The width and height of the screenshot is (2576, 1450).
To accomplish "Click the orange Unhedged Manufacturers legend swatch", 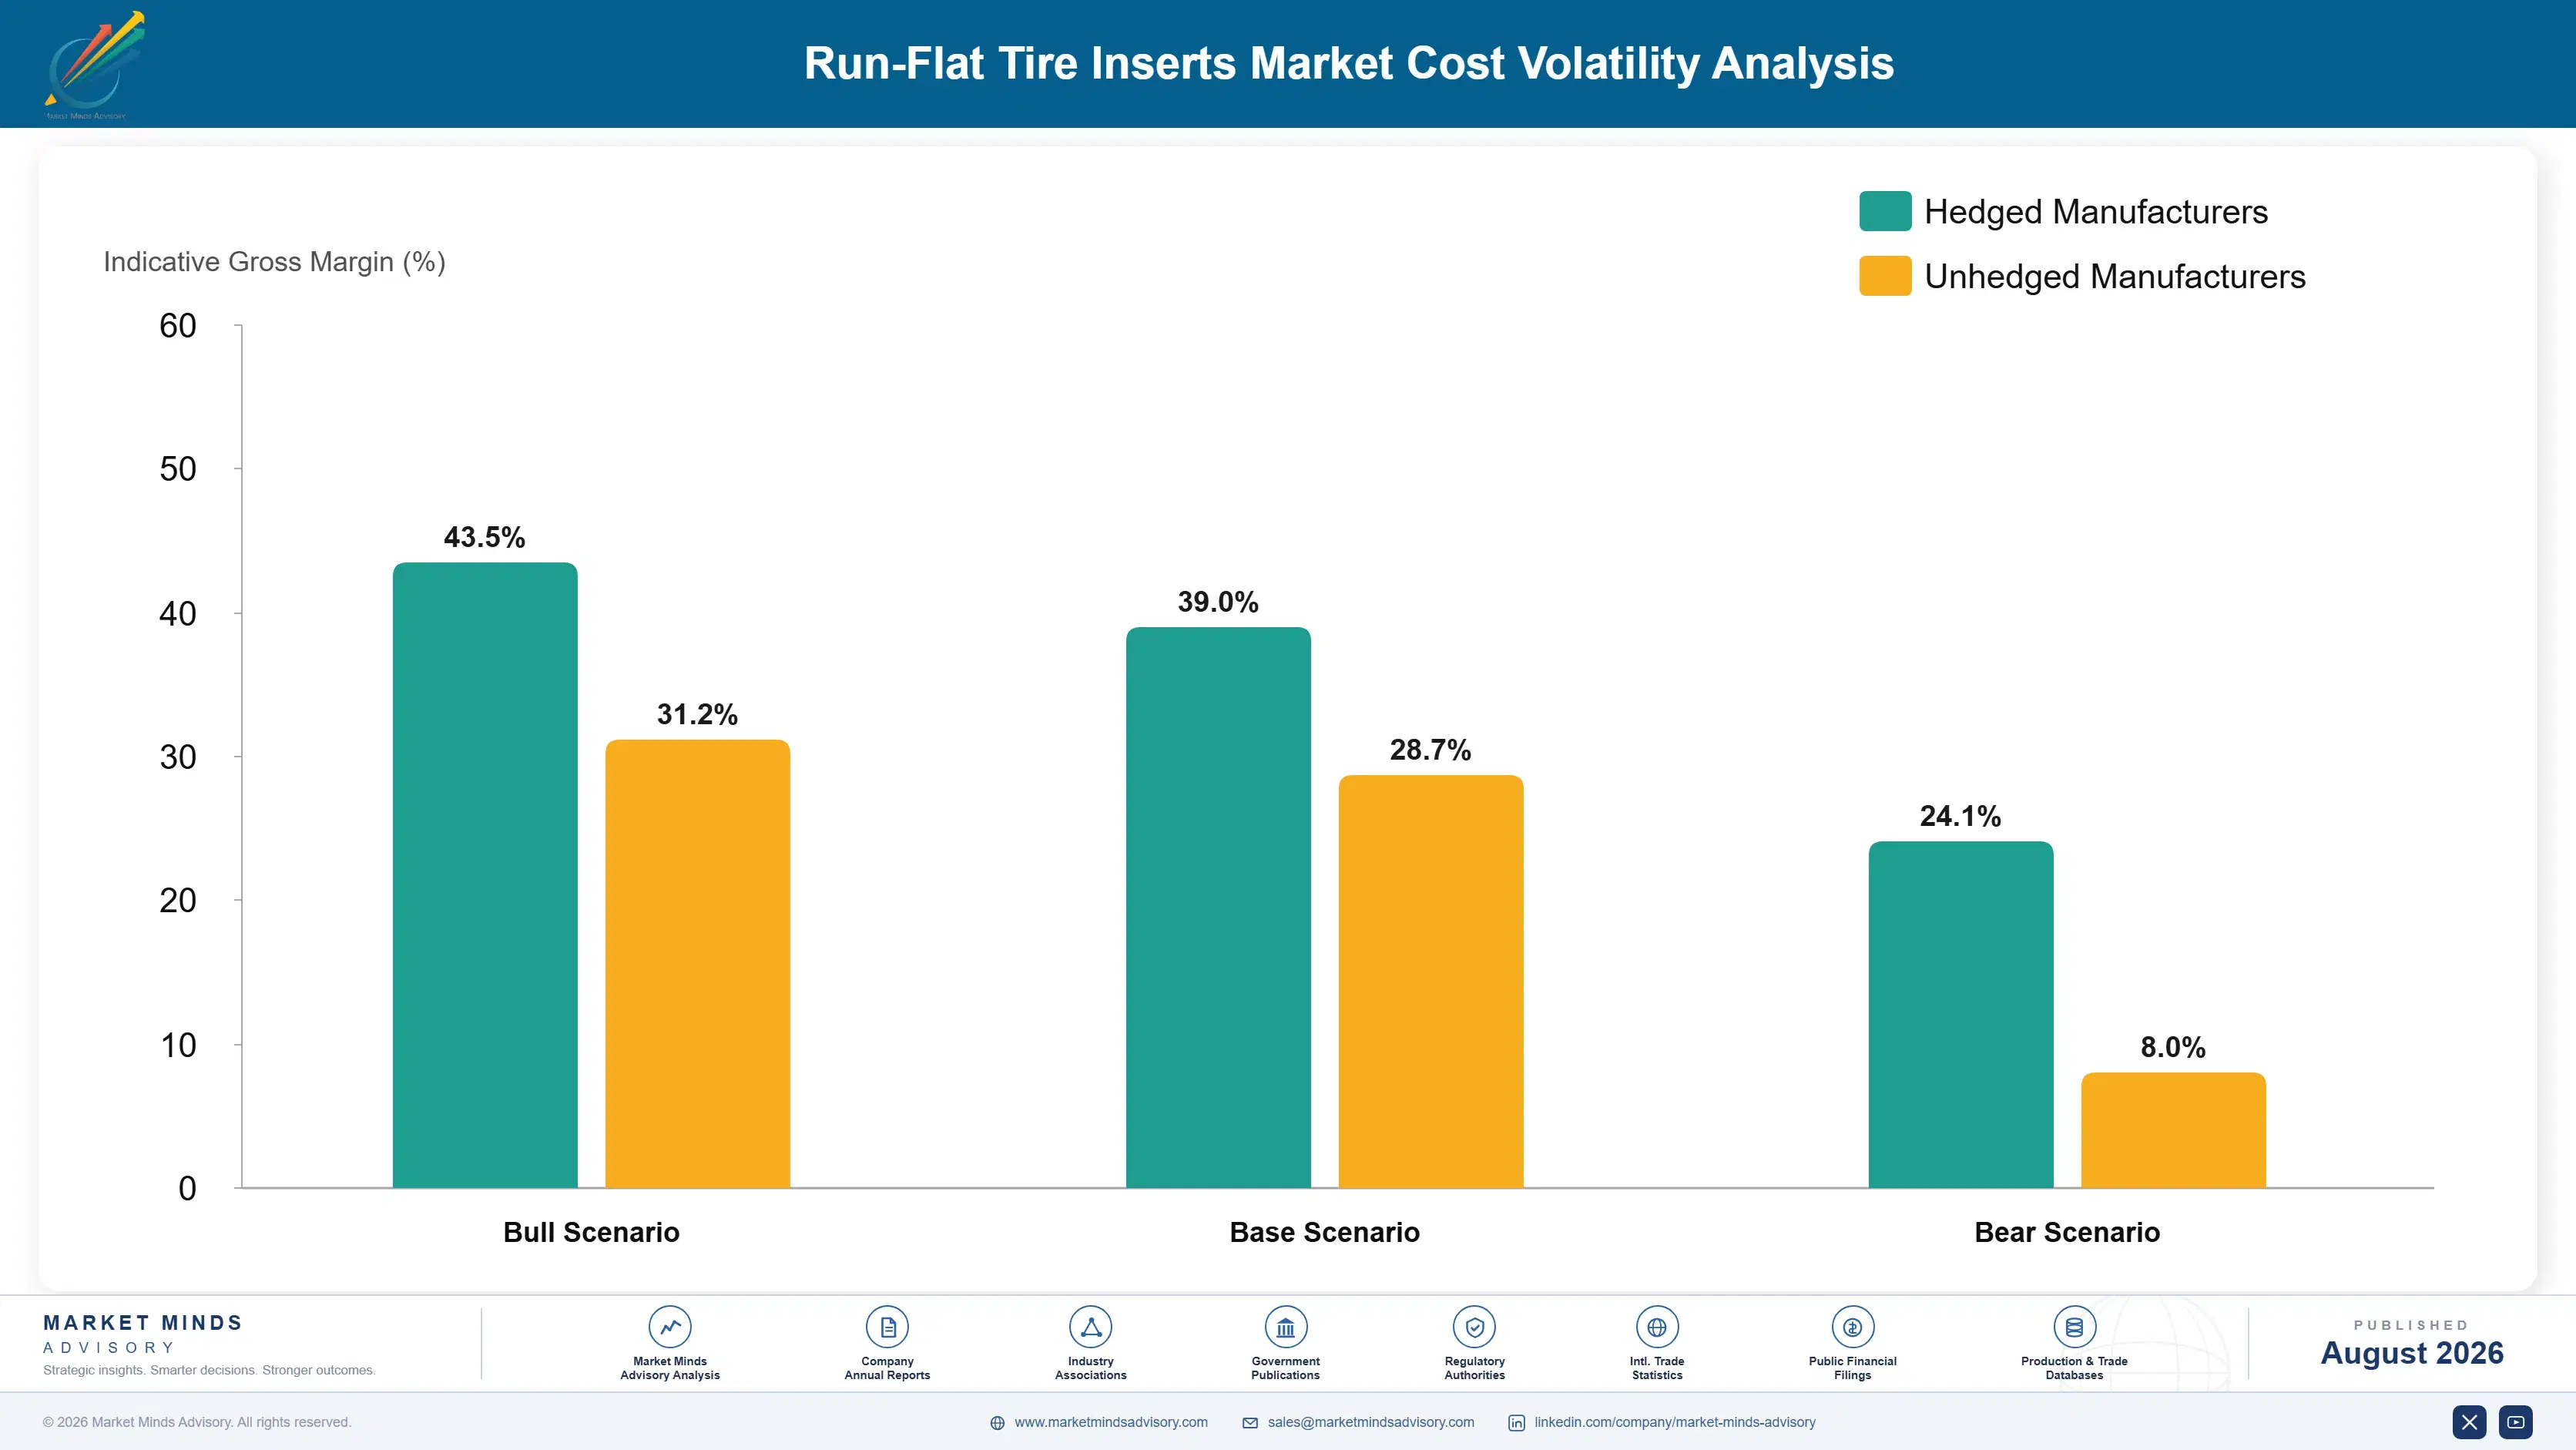I will 1885,276.
